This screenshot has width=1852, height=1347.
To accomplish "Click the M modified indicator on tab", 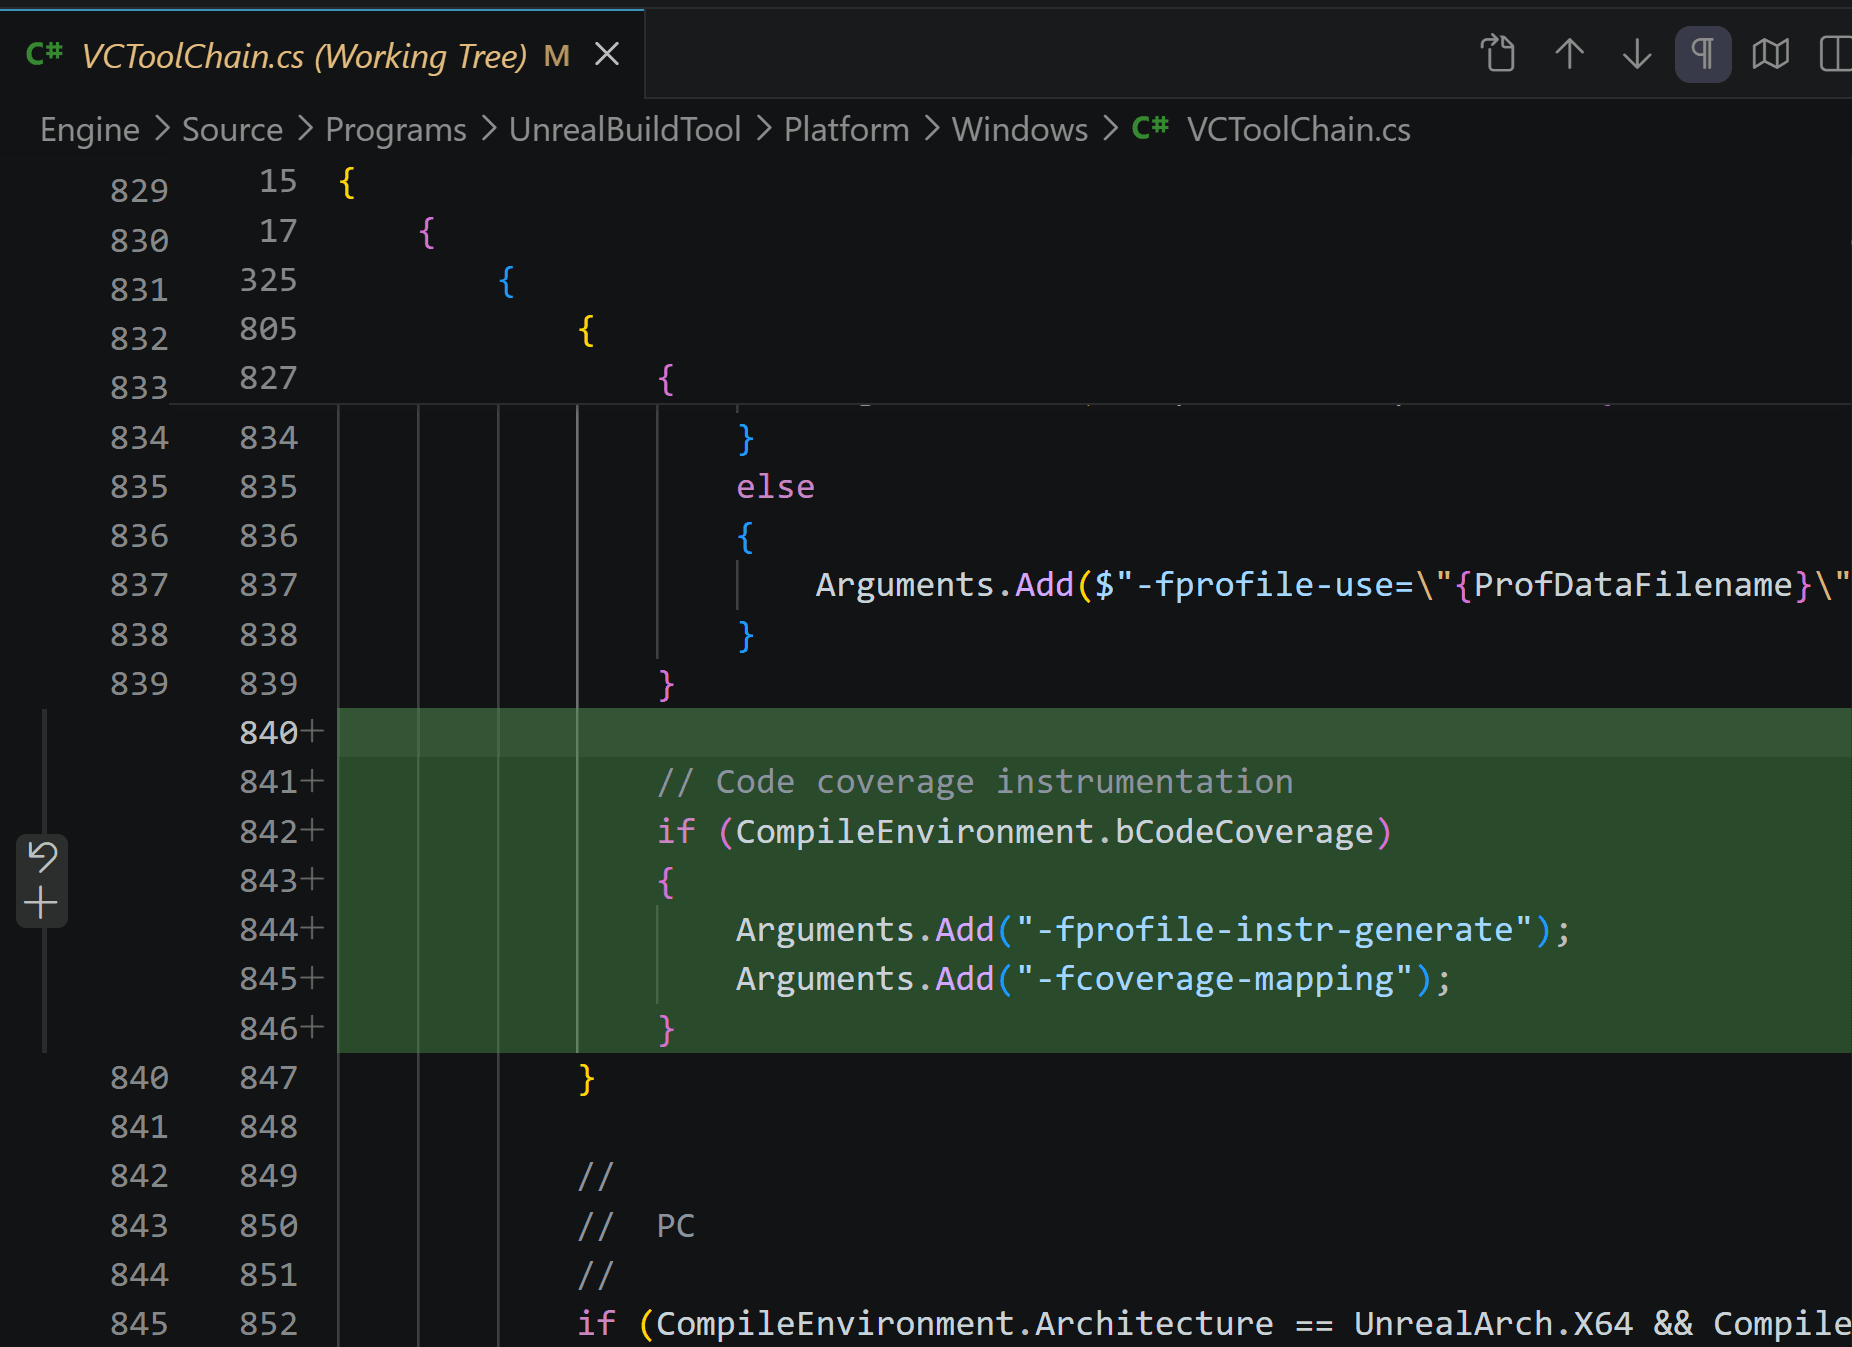I will click(x=556, y=55).
